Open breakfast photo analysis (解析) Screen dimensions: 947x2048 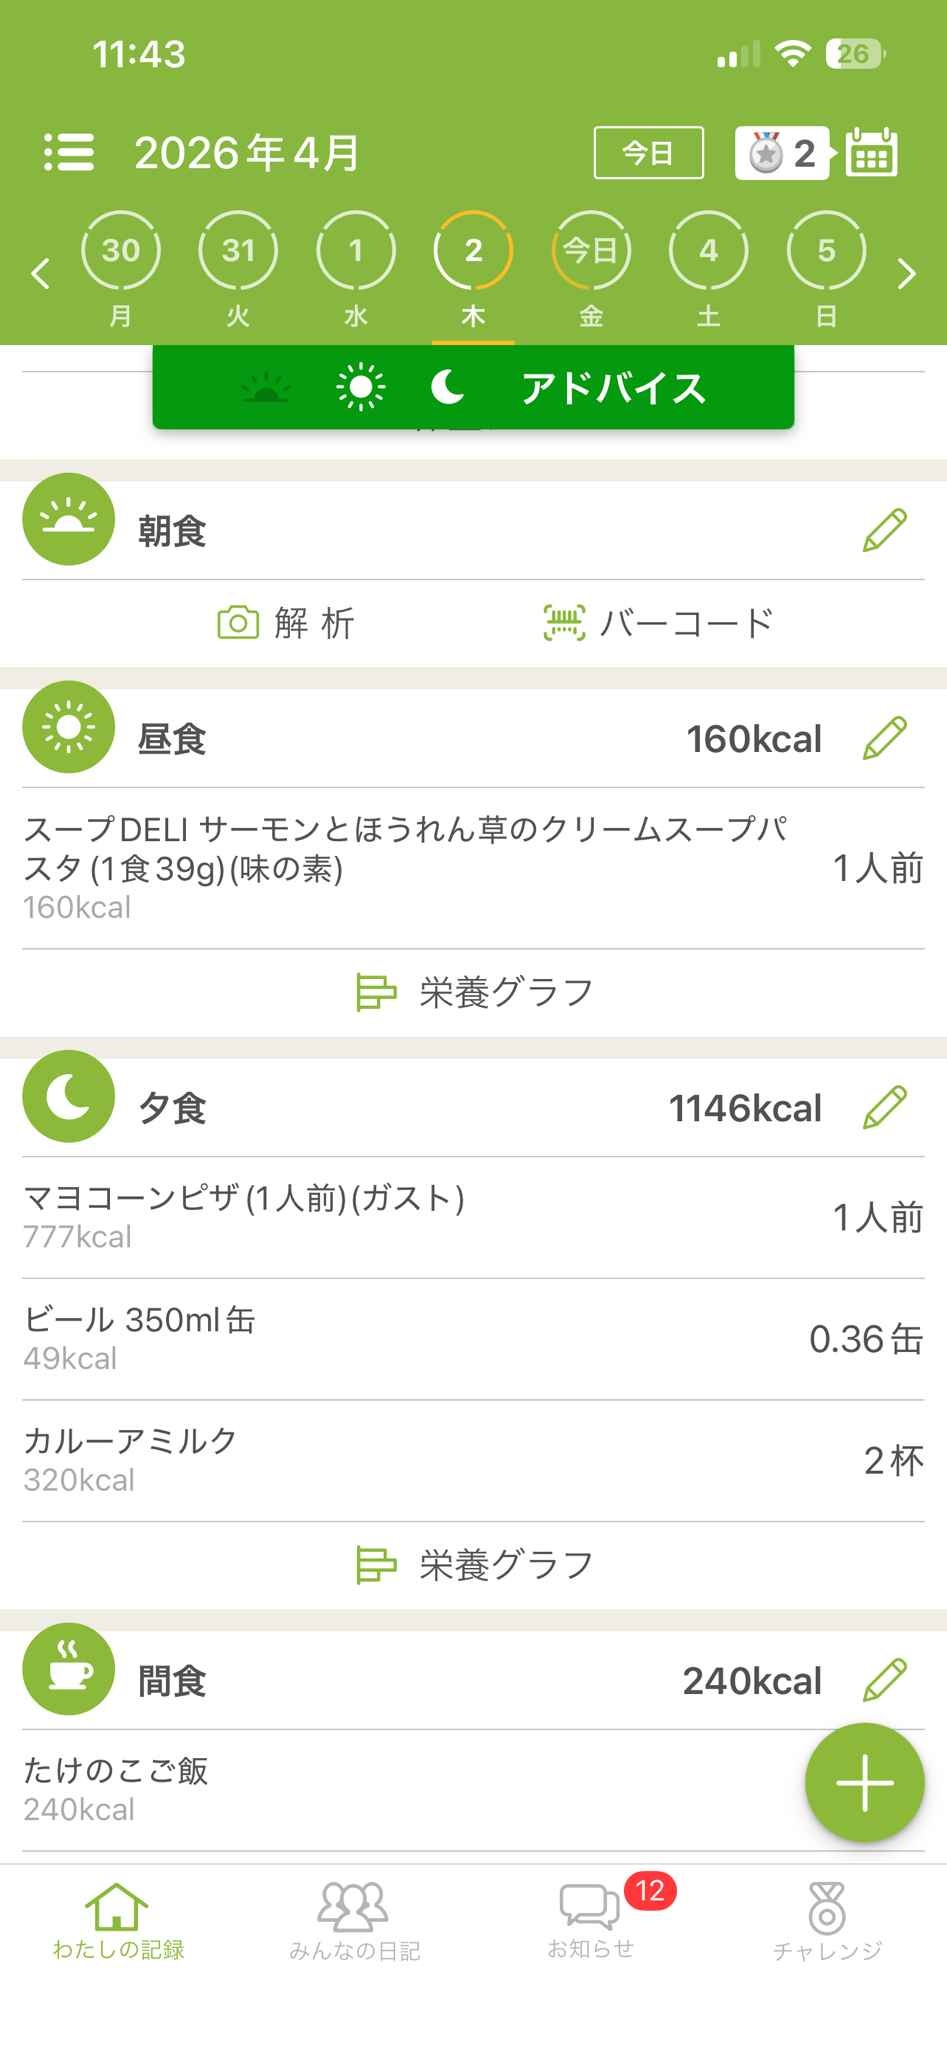pyautogui.click(x=286, y=623)
